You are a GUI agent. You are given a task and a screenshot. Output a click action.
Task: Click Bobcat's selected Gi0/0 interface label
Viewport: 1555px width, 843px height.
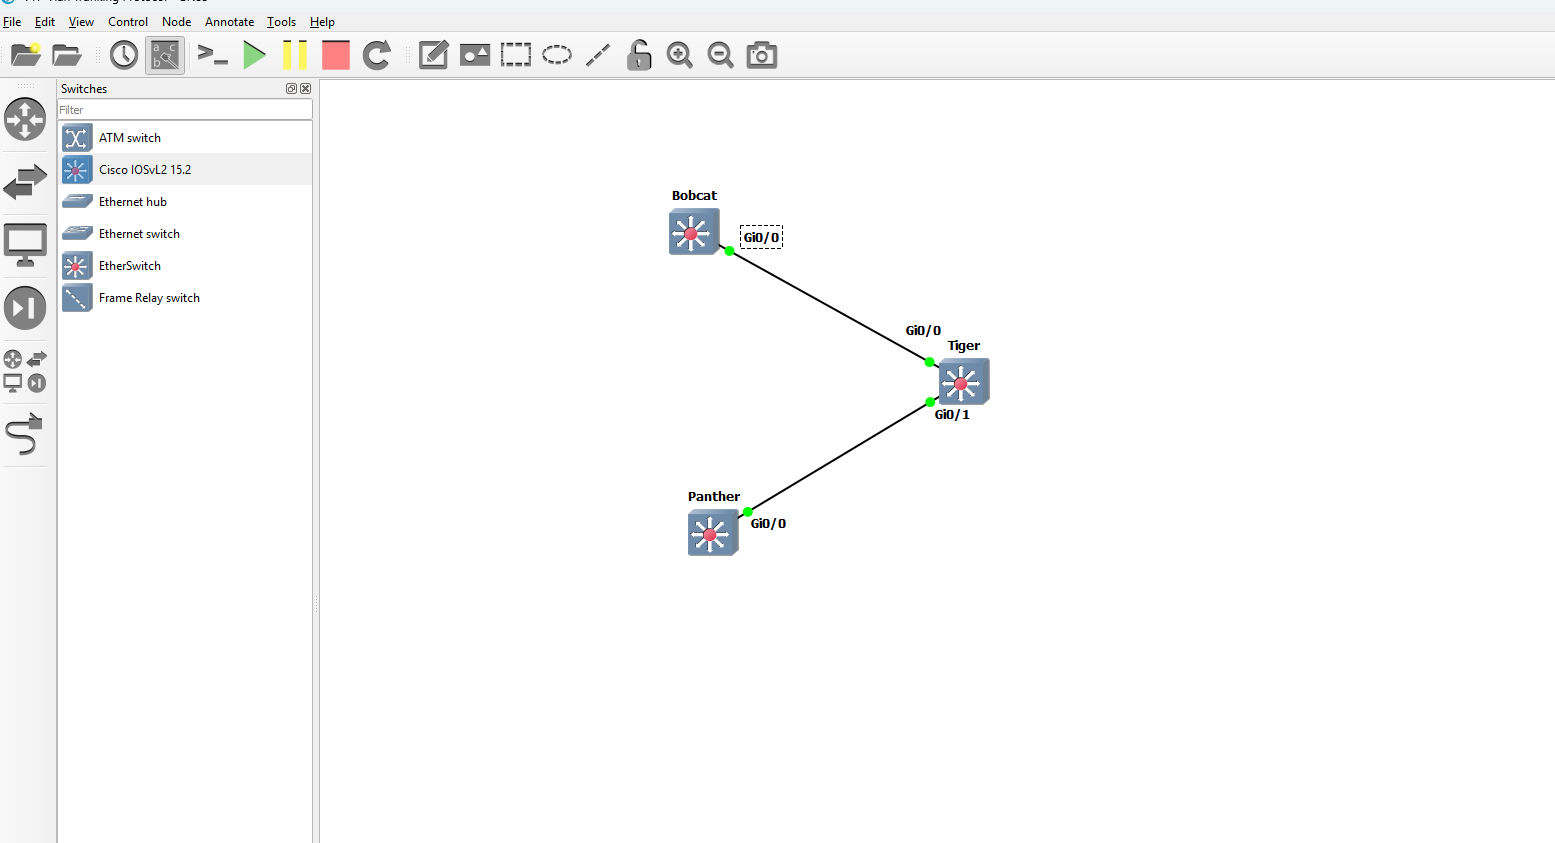761,237
